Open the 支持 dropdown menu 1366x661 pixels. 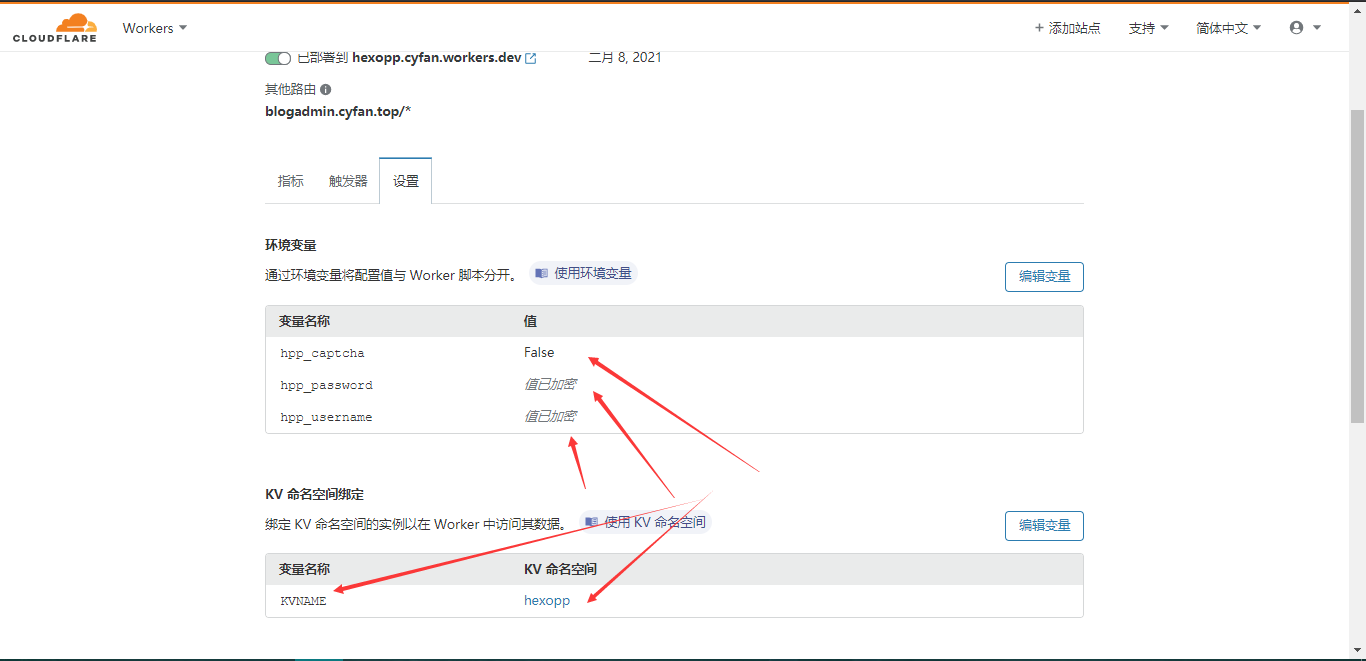[1148, 28]
